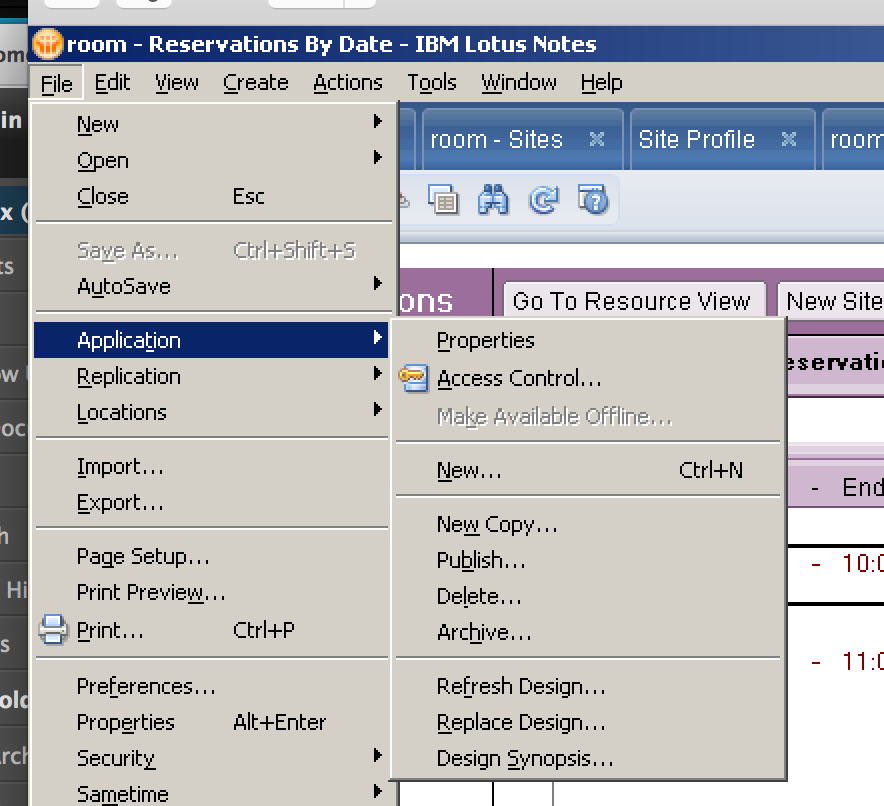Click the Lotus Notes title bar icon

47,44
